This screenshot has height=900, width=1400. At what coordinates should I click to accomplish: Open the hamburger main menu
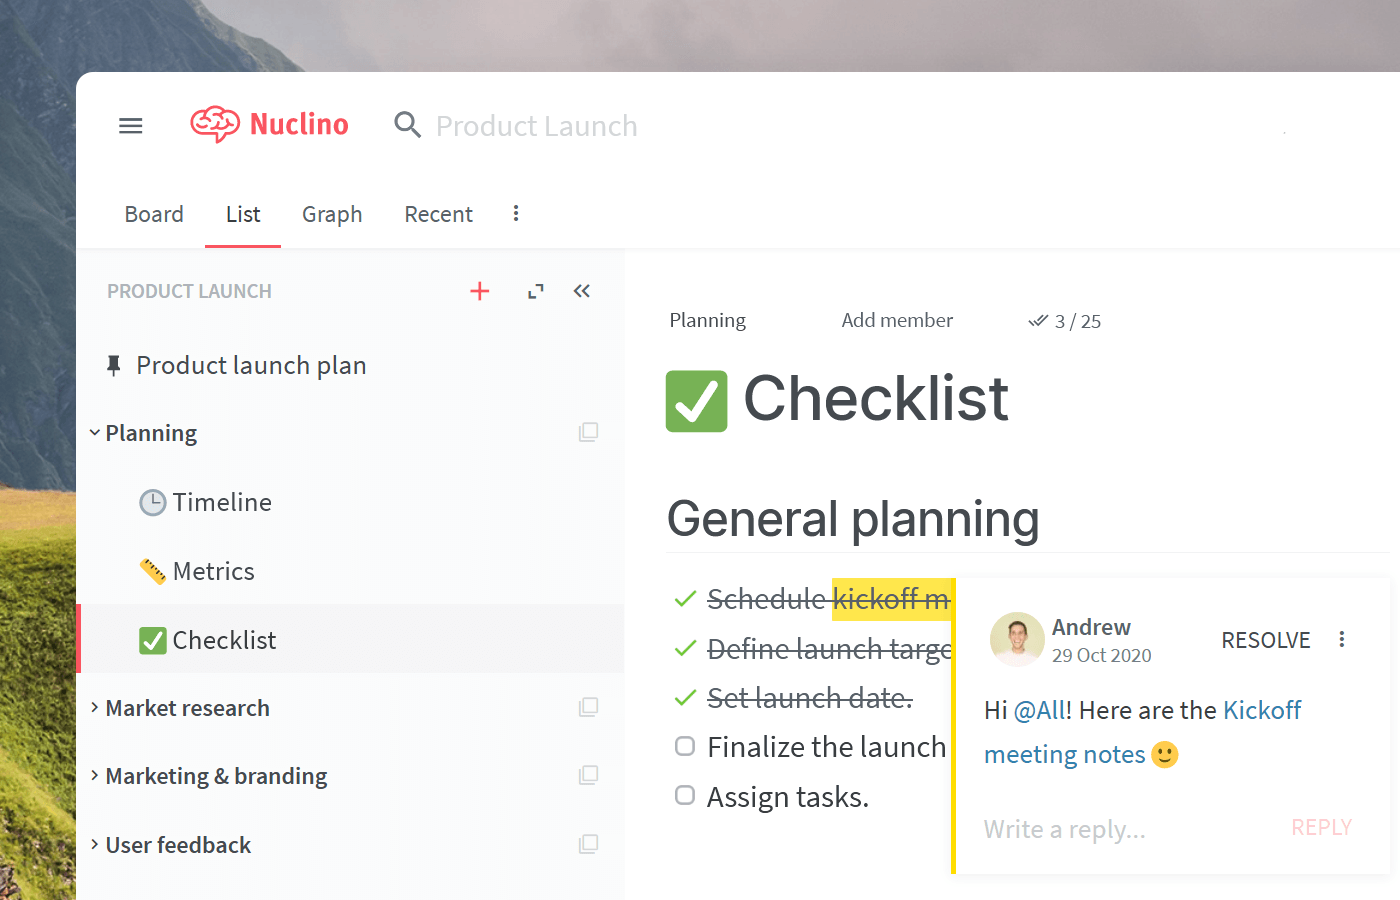[131, 126]
